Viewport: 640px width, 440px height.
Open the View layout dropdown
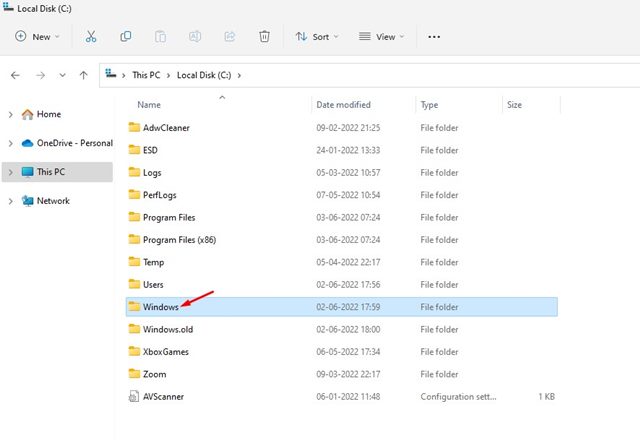click(382, 36)
